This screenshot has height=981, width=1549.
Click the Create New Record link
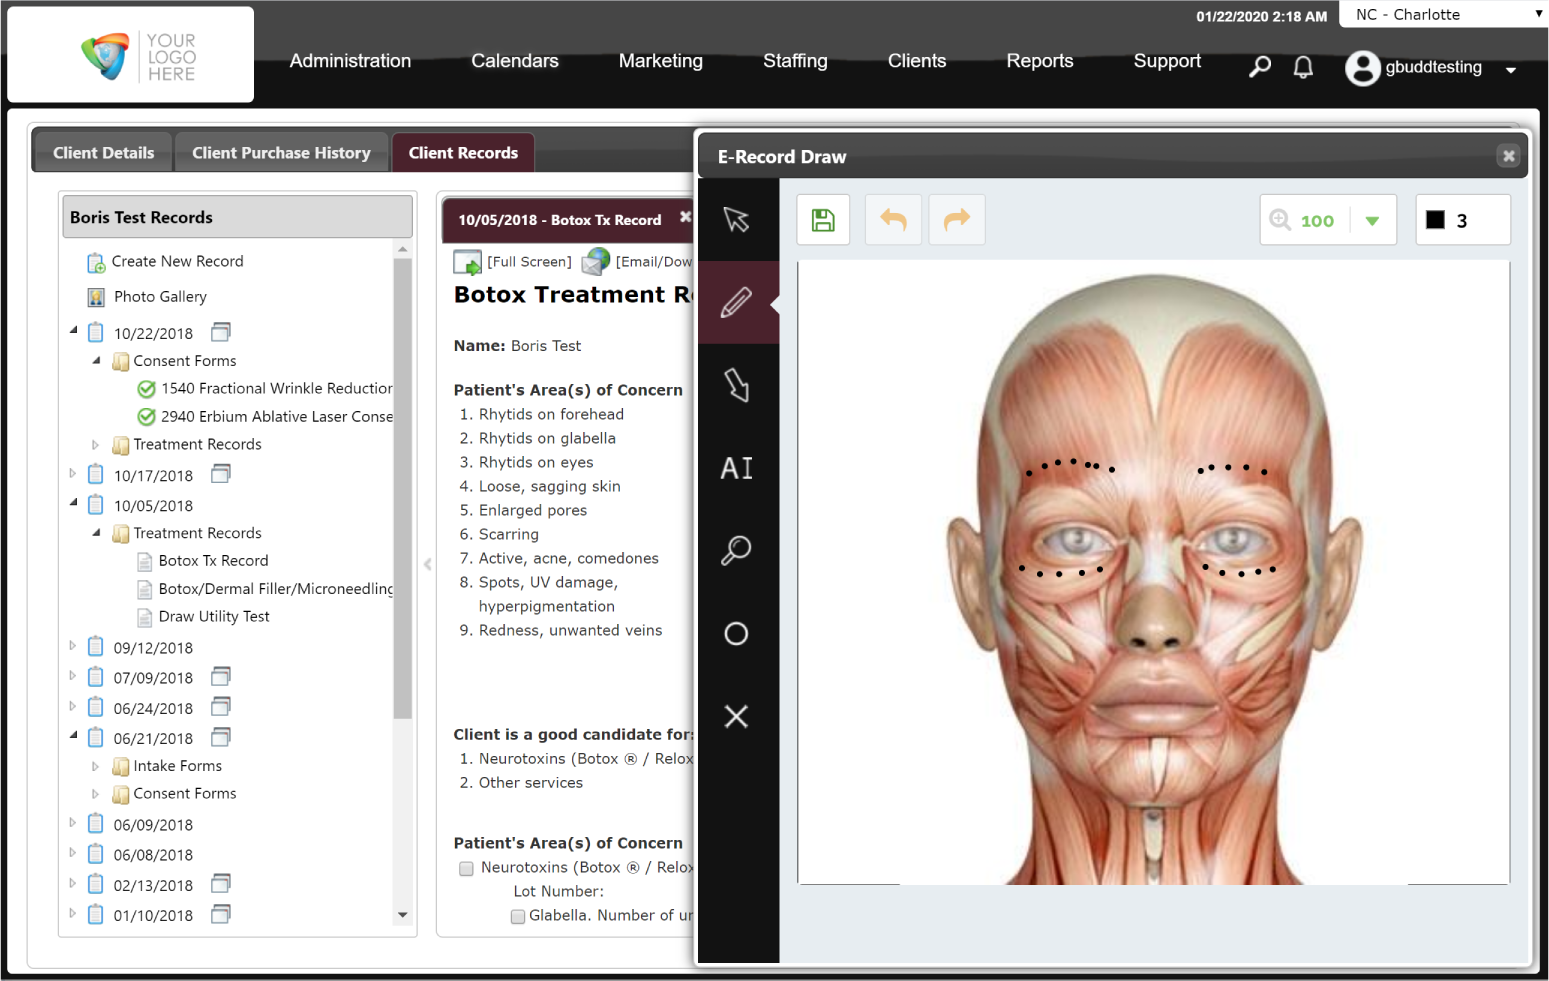click(x=178, y=261)
